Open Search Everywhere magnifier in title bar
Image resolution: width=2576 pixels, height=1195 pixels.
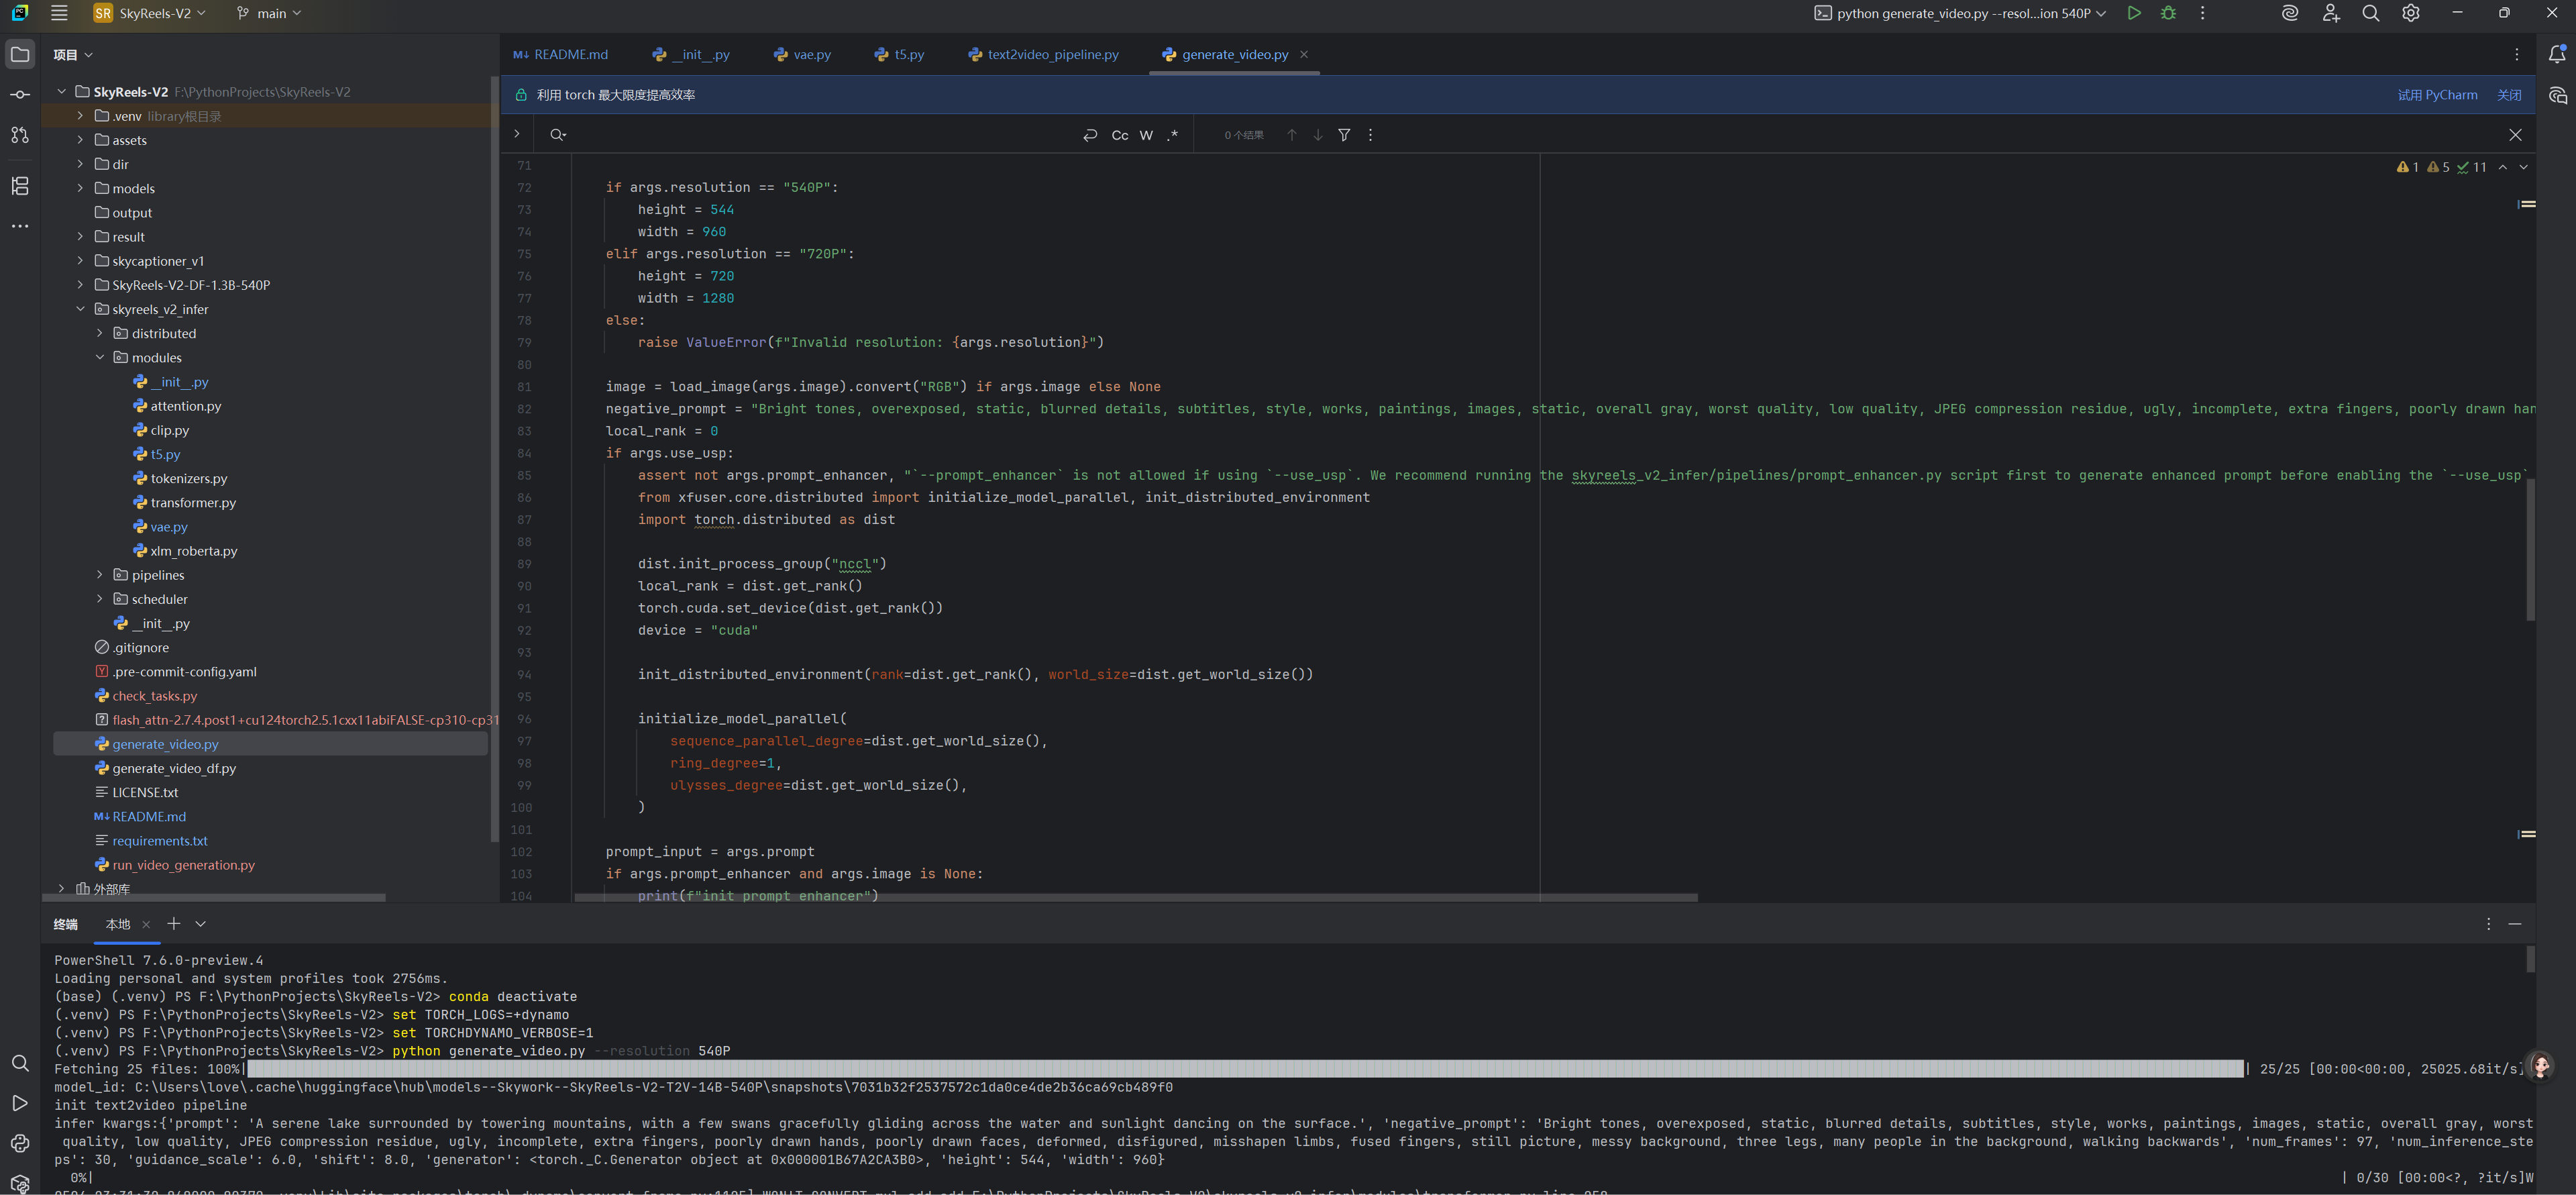(2370, 13)
